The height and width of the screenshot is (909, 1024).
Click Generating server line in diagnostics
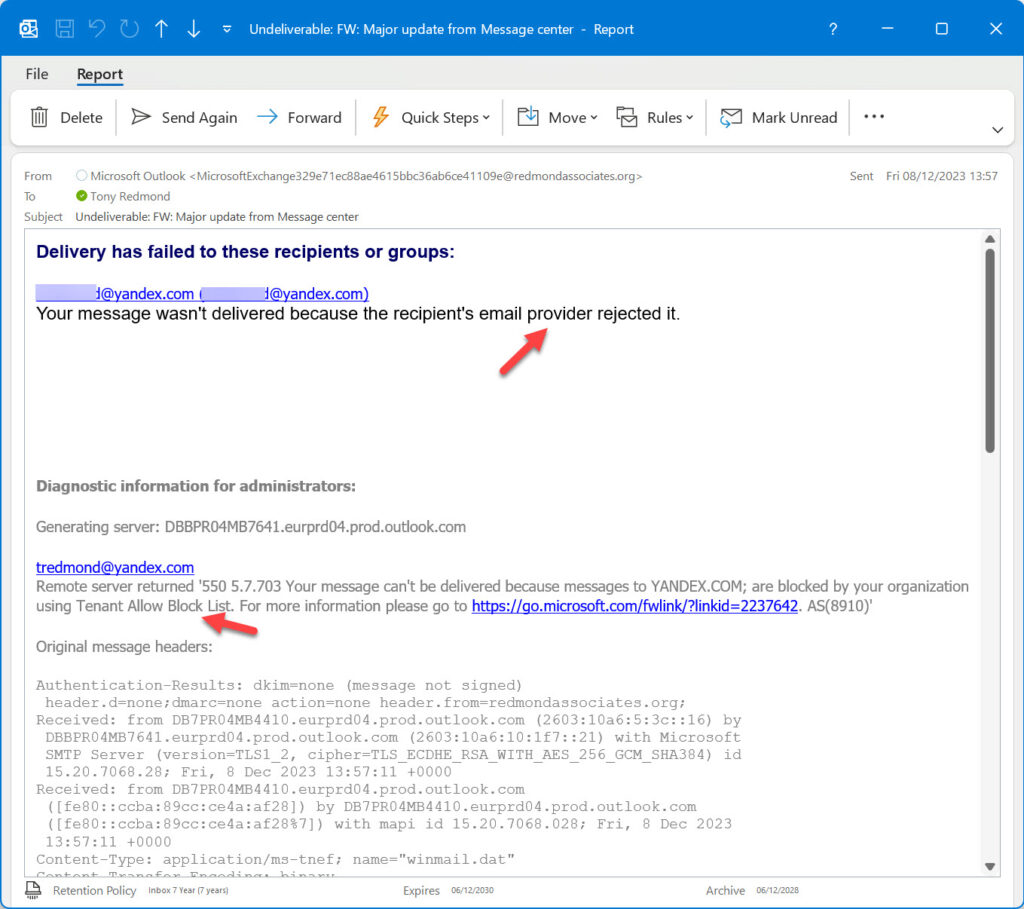251,527
